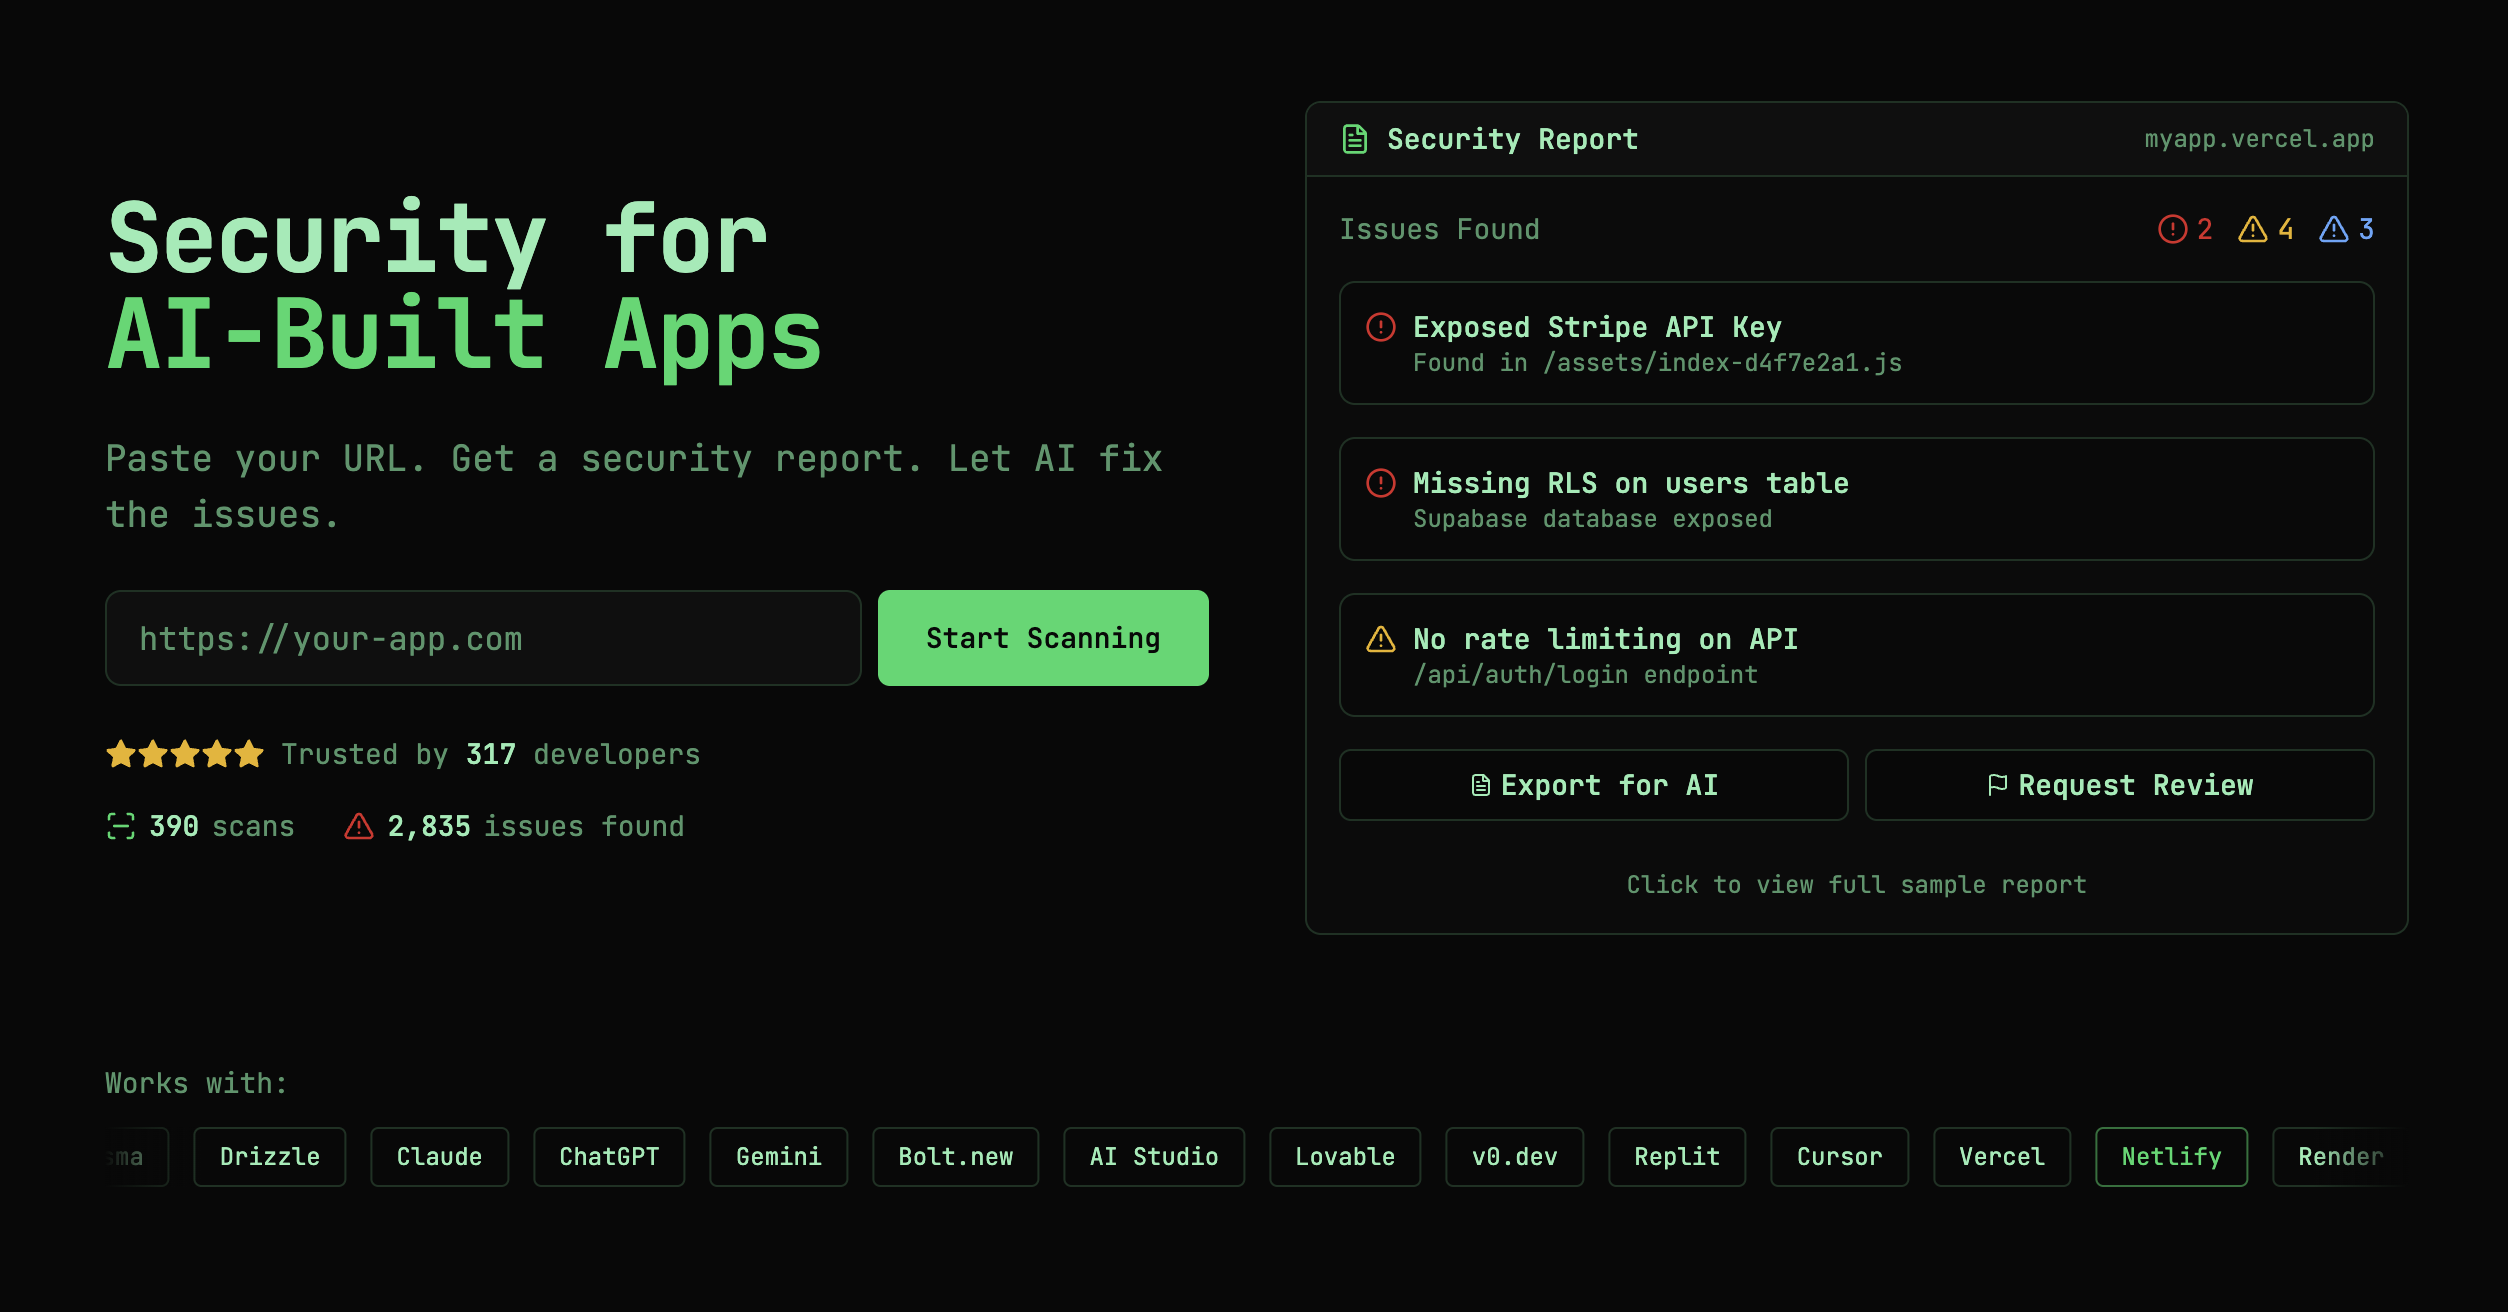Click Request Review button
Screen dimensions: 2508x1312
[x=2119, y=785]
